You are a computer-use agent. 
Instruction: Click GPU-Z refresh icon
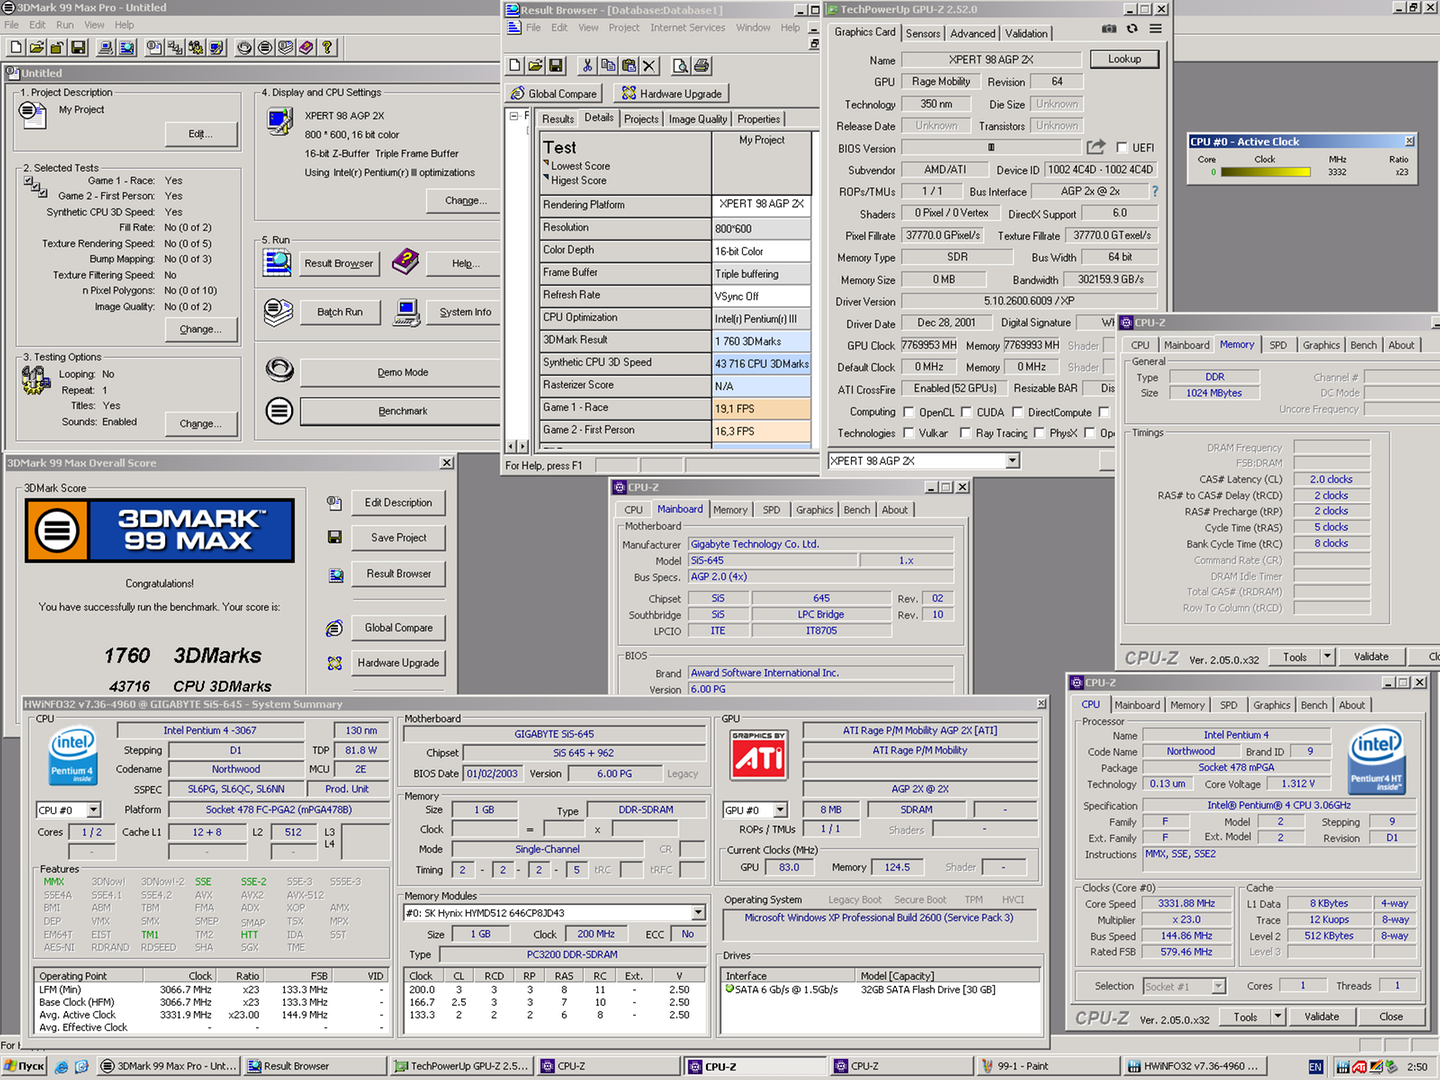tap(1132, 29)
